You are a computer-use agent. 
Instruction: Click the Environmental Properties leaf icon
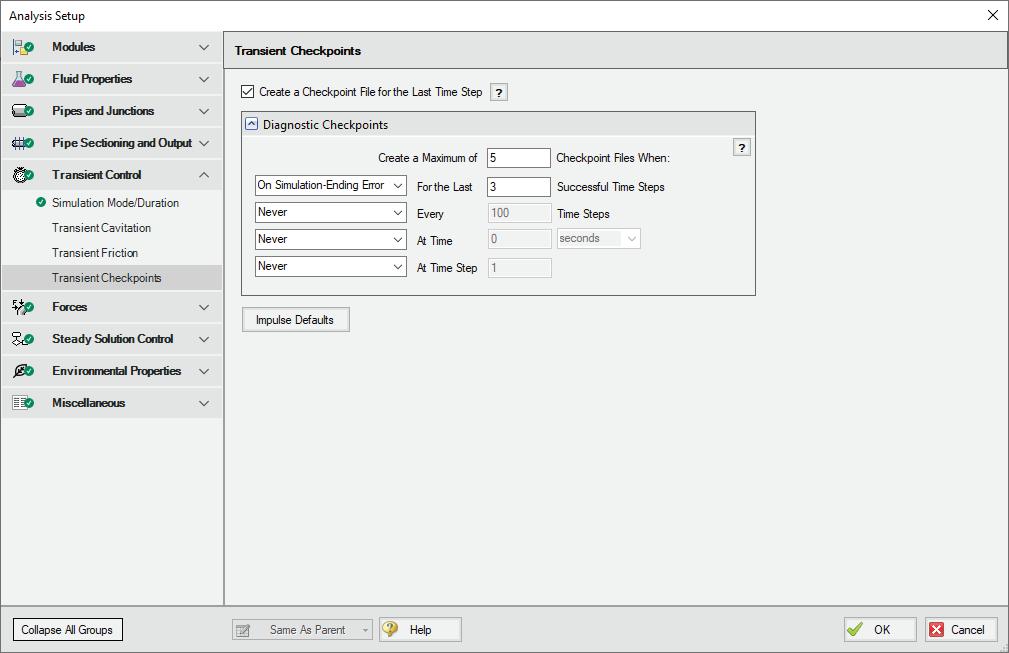[x=23, y=371]
